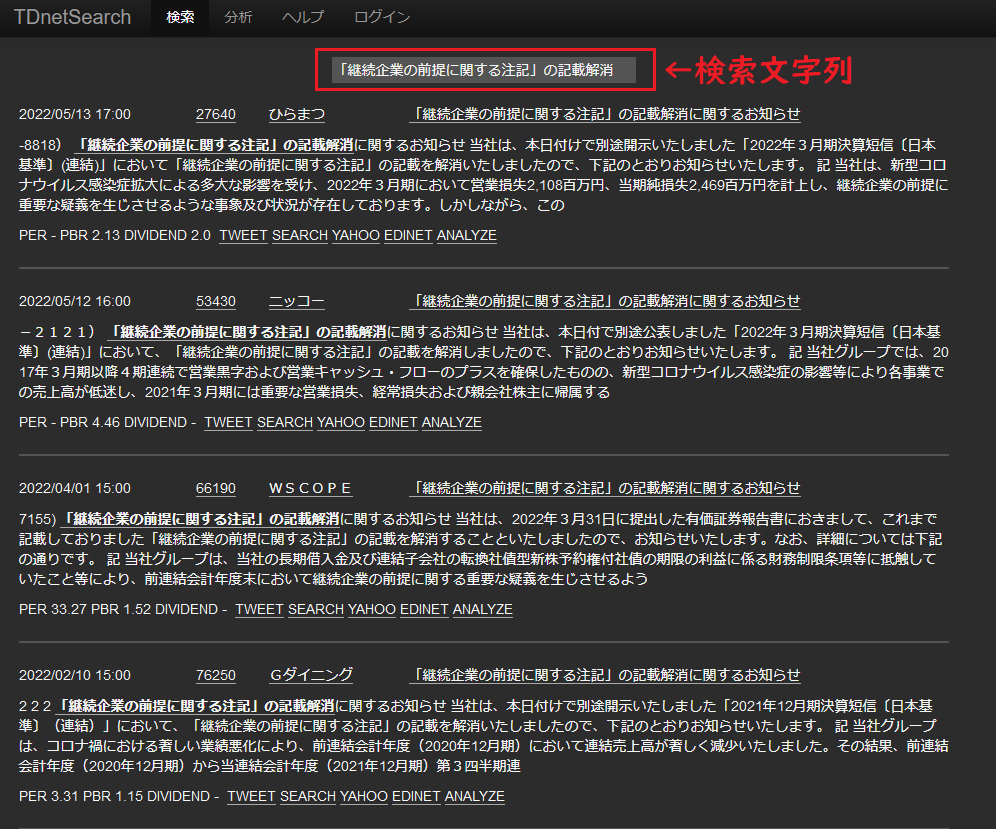The height and width of the screenshot is (829, 996).
Task: Click EDINET link for ひらまつ entry
Action: pos(407,235)
